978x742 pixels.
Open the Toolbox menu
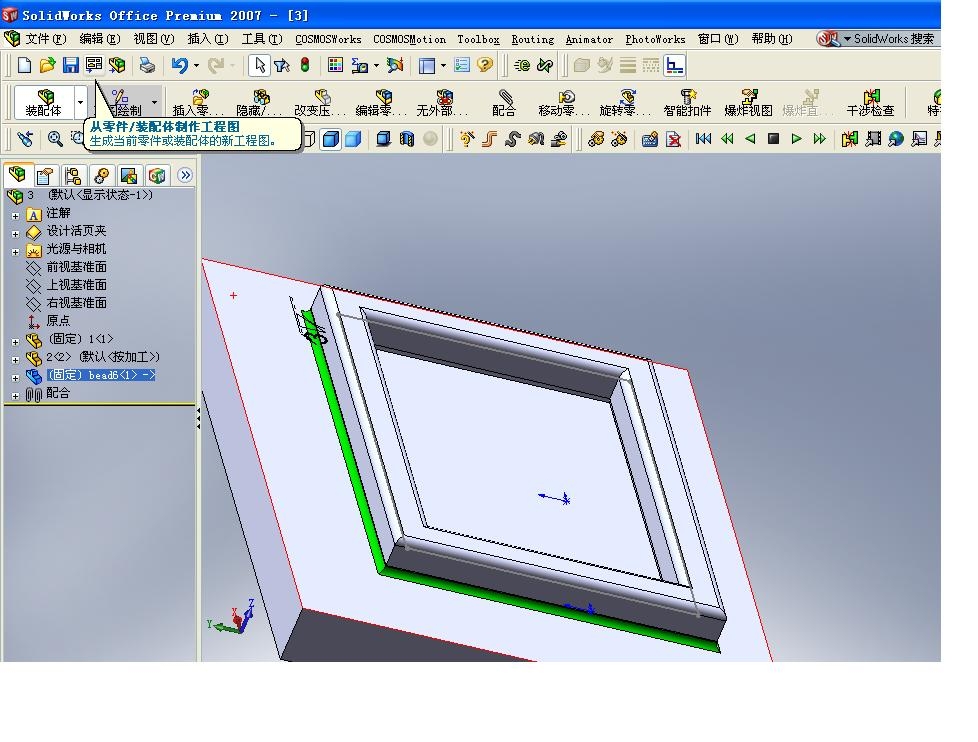coord(478,39)
